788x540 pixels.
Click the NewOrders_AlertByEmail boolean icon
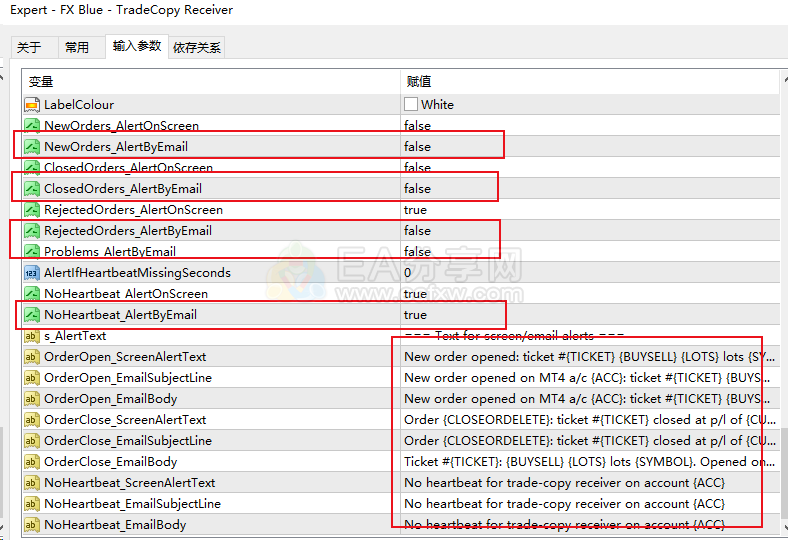(x=32, y=147)
